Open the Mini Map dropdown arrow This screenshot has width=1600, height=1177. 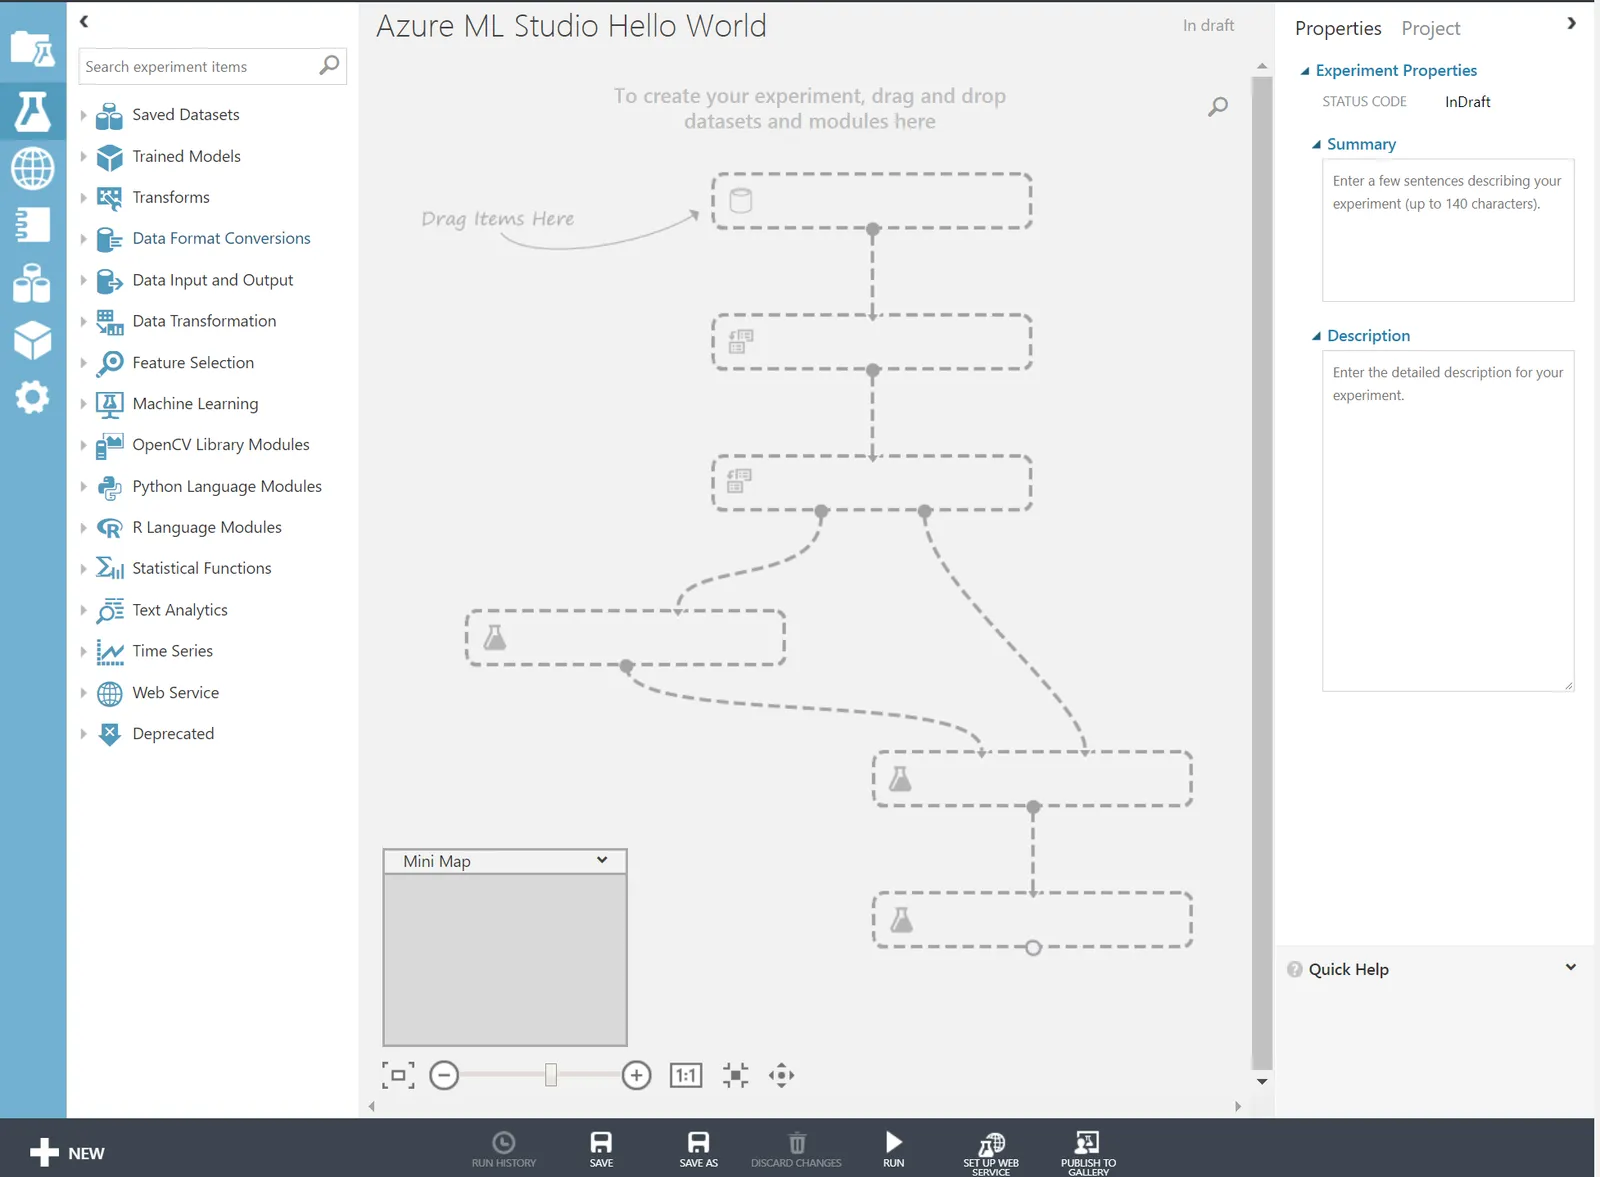click(602, 860)
